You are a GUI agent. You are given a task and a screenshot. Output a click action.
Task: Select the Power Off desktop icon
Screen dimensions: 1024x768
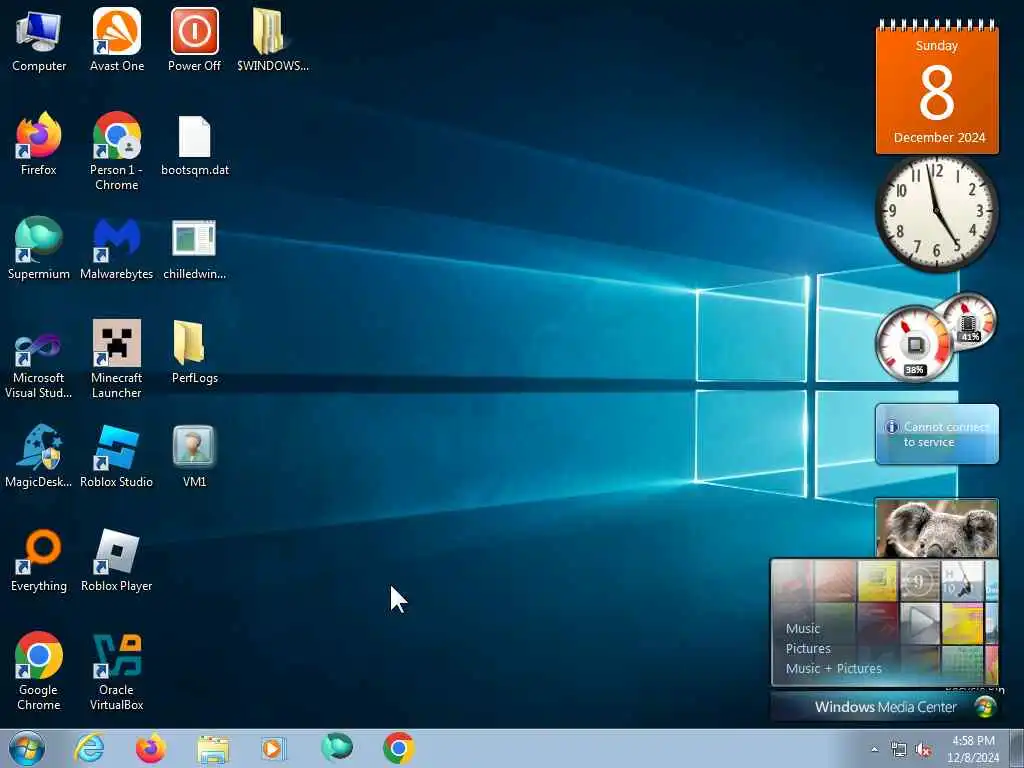point(194,40)
